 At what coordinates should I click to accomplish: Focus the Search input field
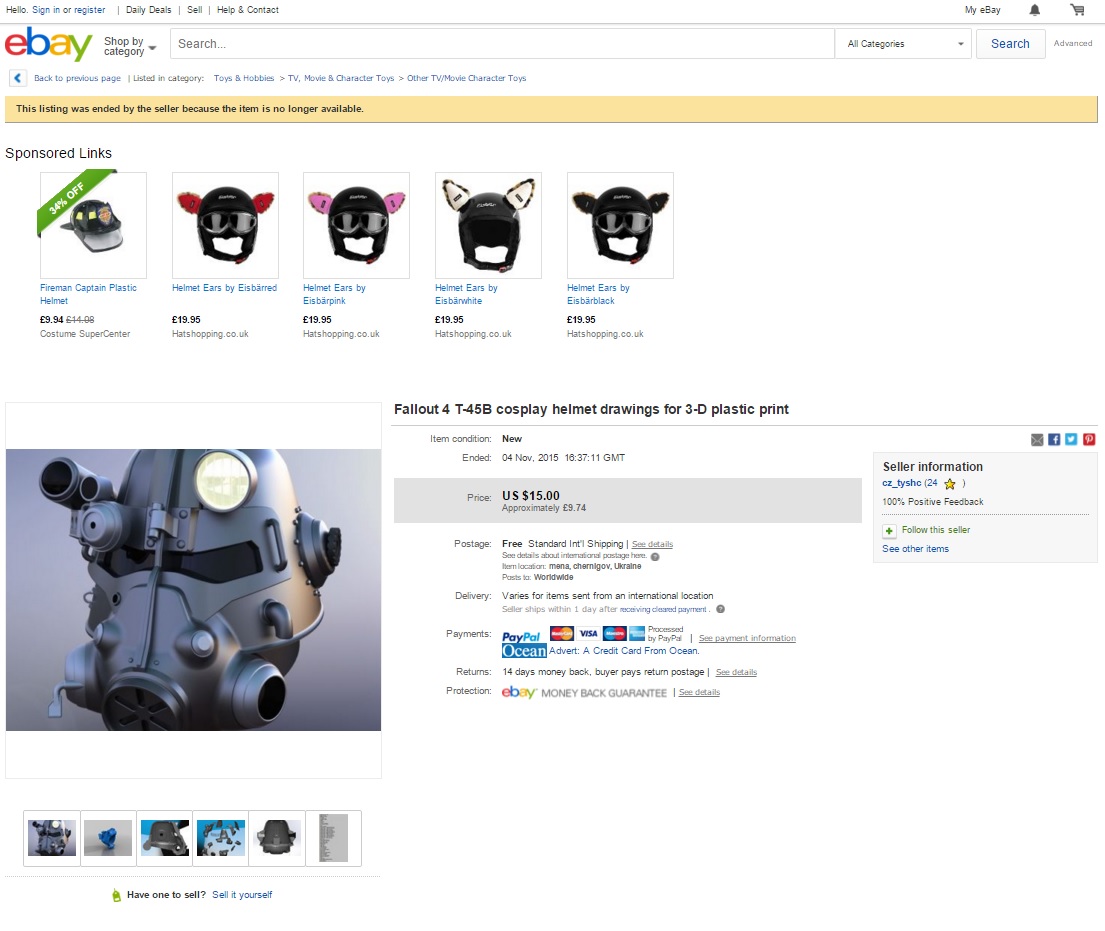pyautogui.click(x=502, y=44)
